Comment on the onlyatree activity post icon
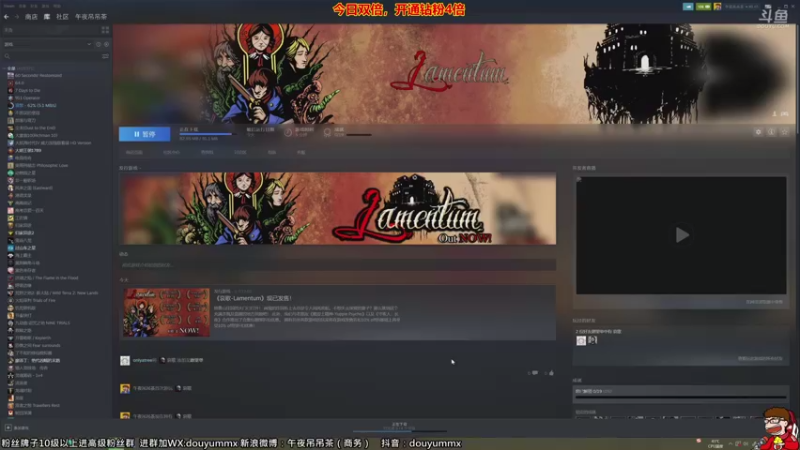The width and height of the screenshot is (800, 450). (535, 373)
